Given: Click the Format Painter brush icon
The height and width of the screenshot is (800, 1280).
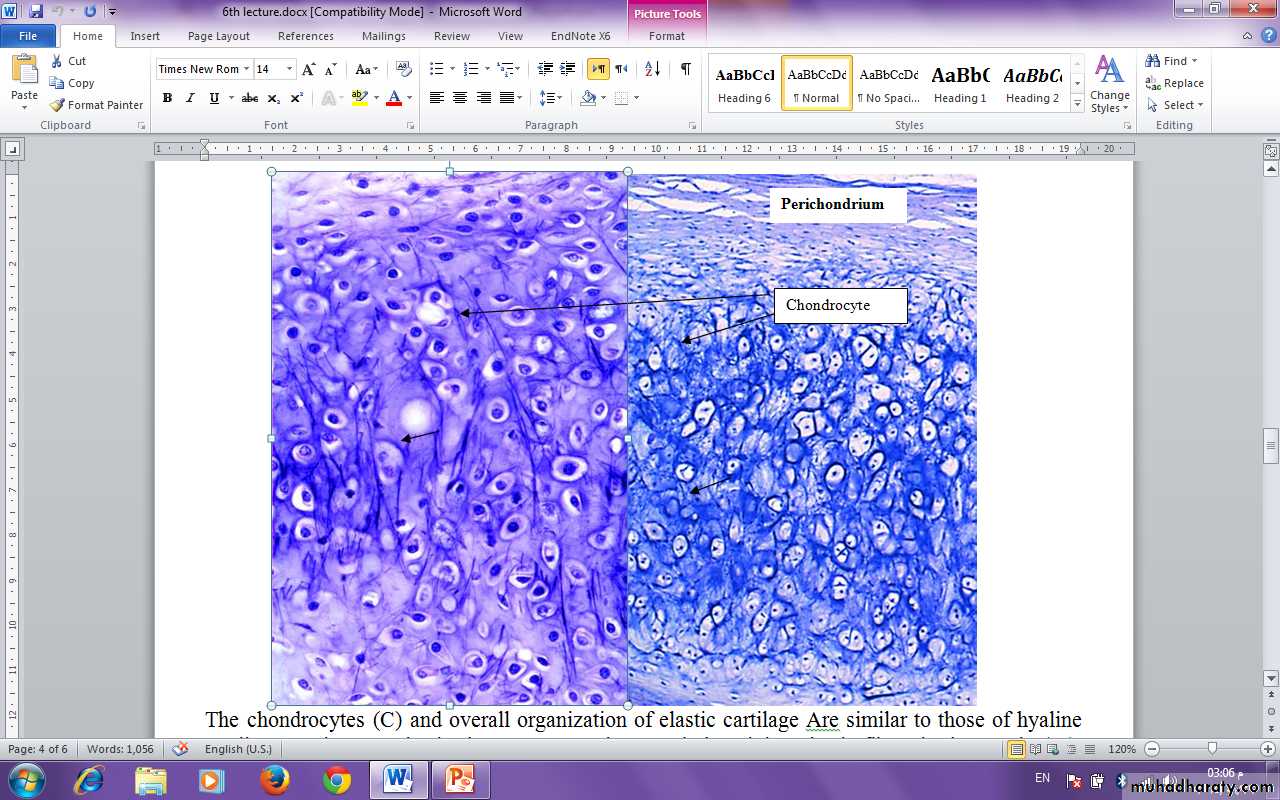Looking at the screenshot, I should [x=58, y=105].
